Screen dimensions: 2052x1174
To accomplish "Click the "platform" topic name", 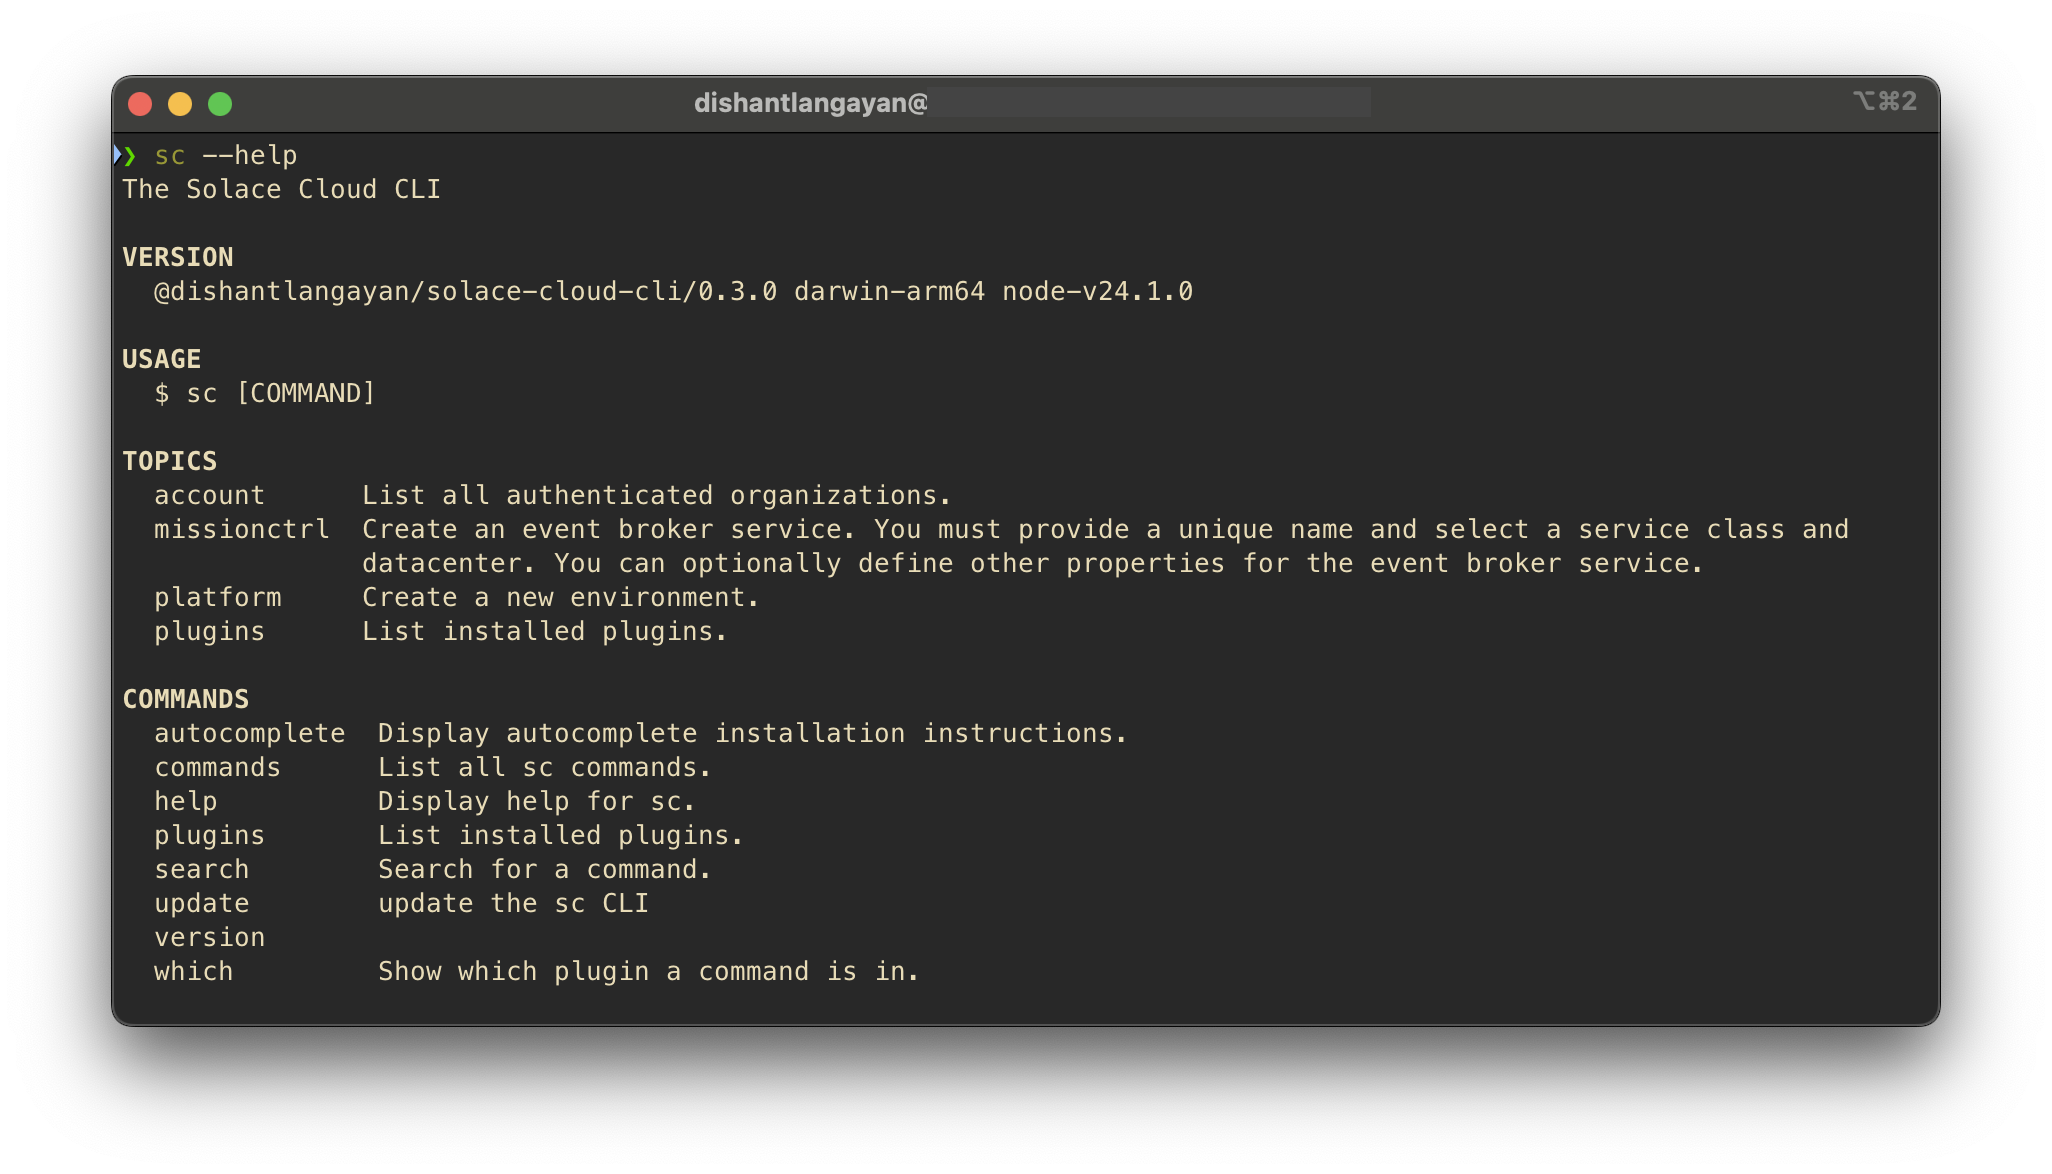I will (x=217, y=598).
